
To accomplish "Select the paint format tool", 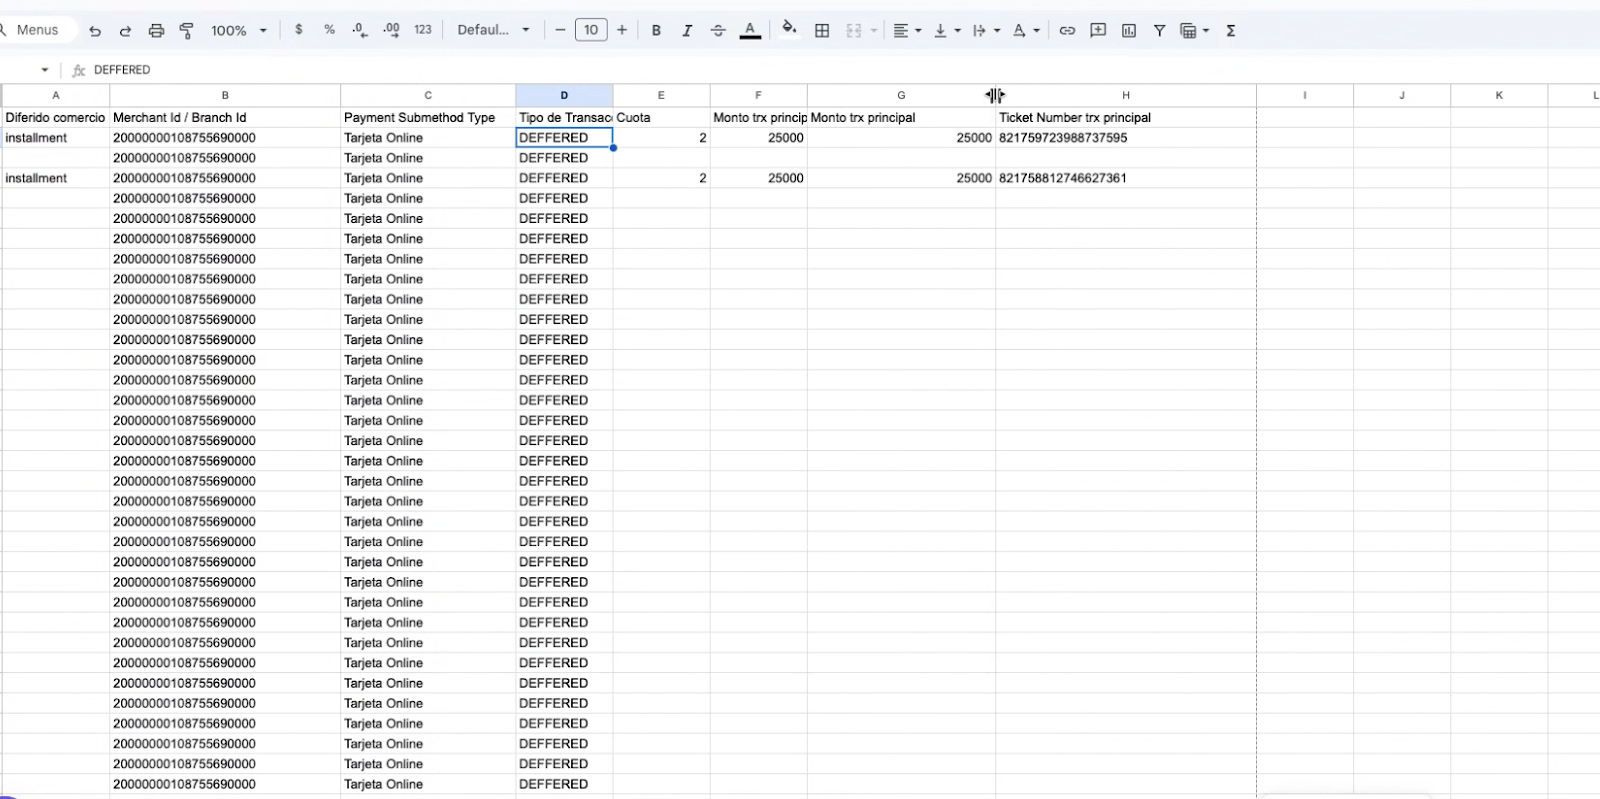I will [186, 31].
